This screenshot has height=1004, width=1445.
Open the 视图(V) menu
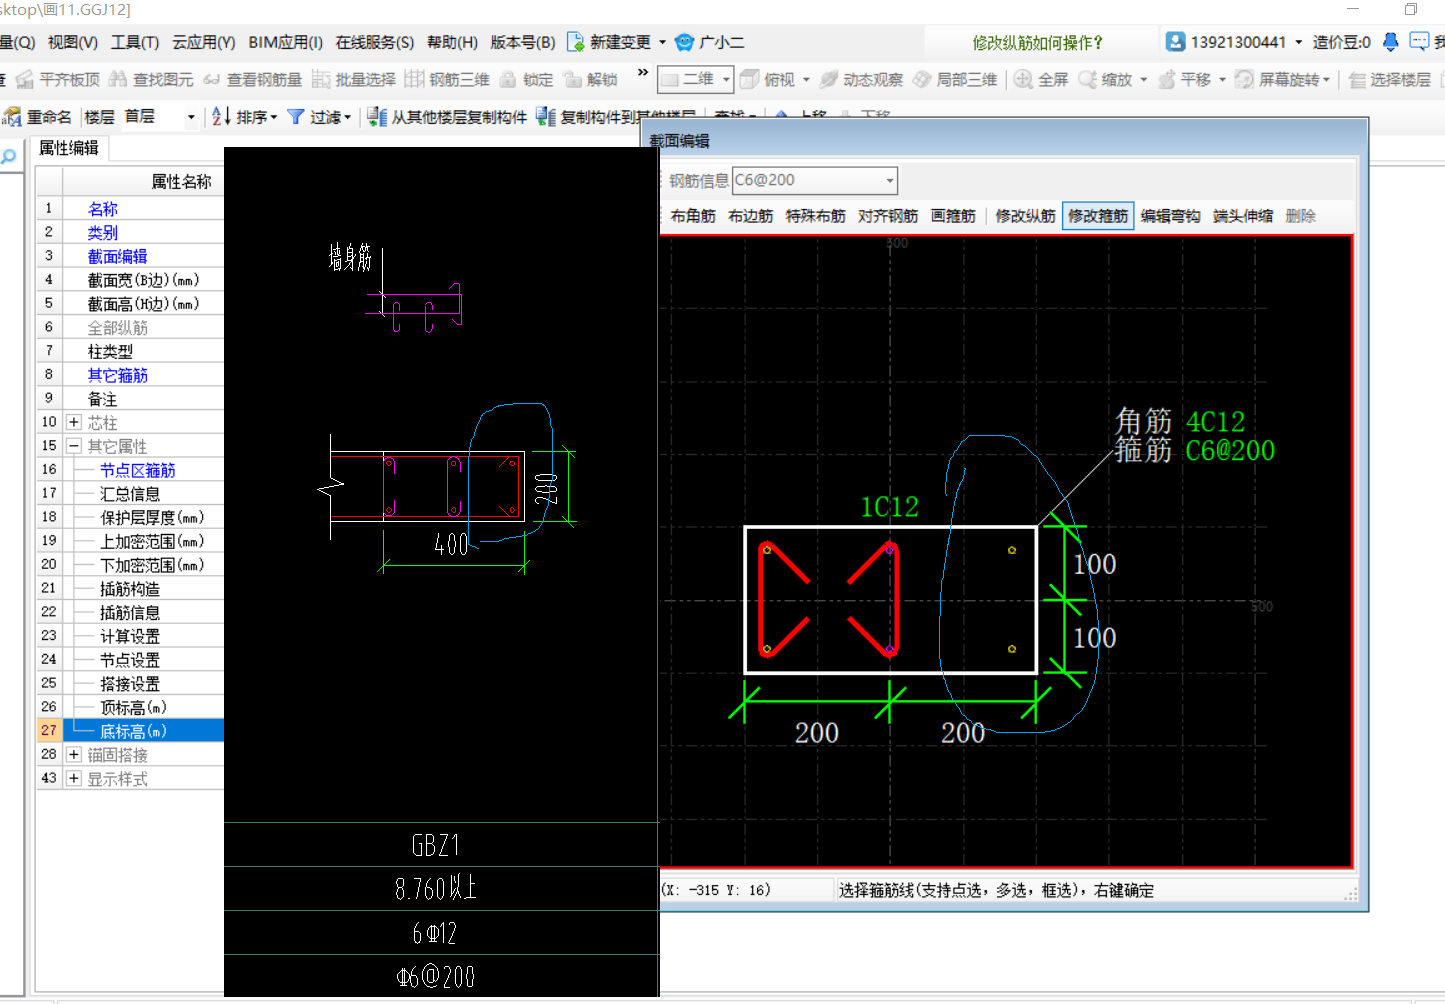click(73, 42)
